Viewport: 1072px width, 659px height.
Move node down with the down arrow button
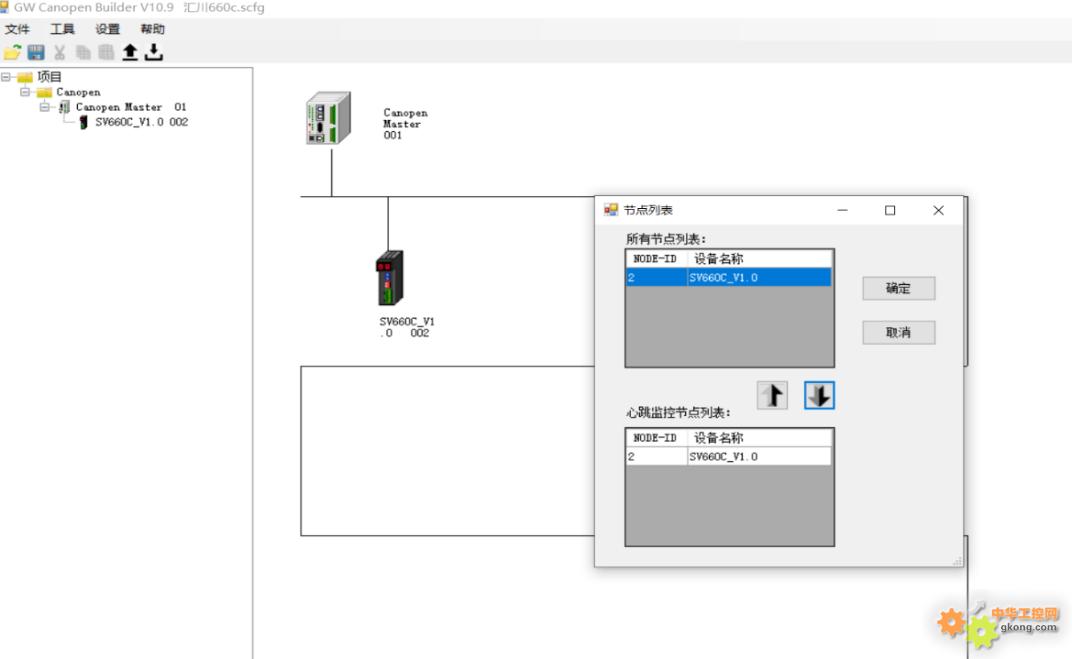[x=819, y=395]
